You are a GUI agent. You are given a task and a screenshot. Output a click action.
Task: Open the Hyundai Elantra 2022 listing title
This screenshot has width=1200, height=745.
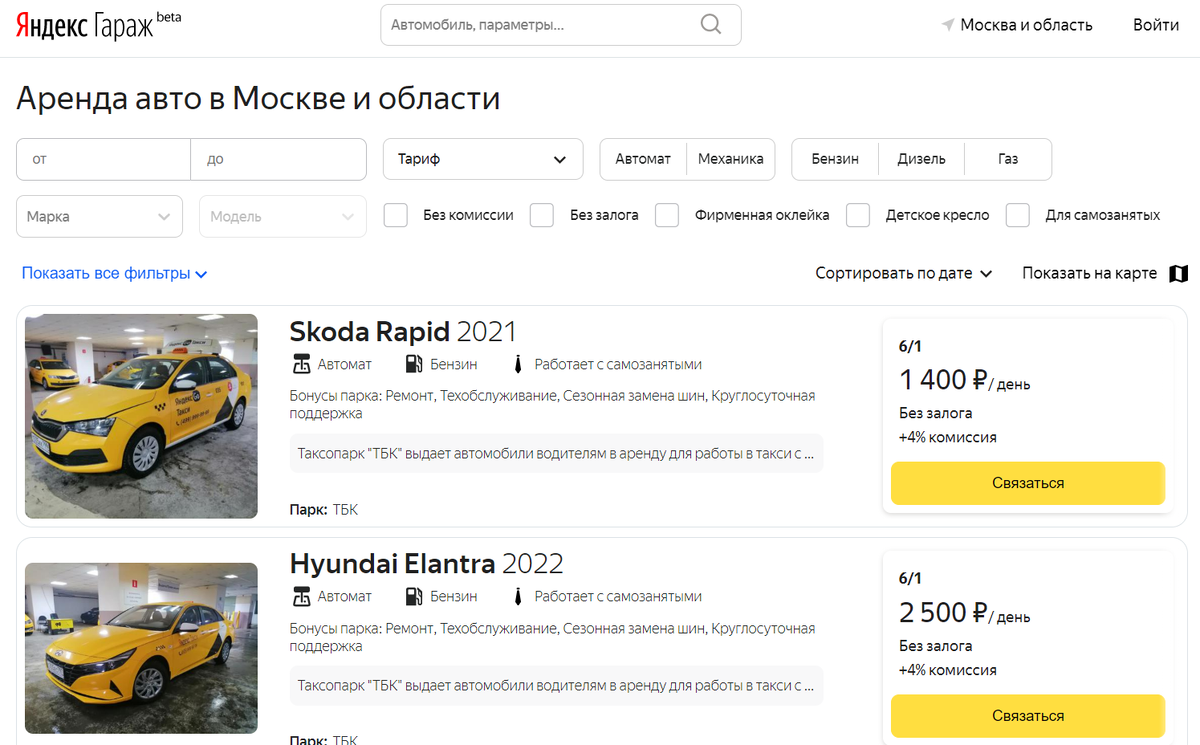pyautogui.click(x=426, y=563)
